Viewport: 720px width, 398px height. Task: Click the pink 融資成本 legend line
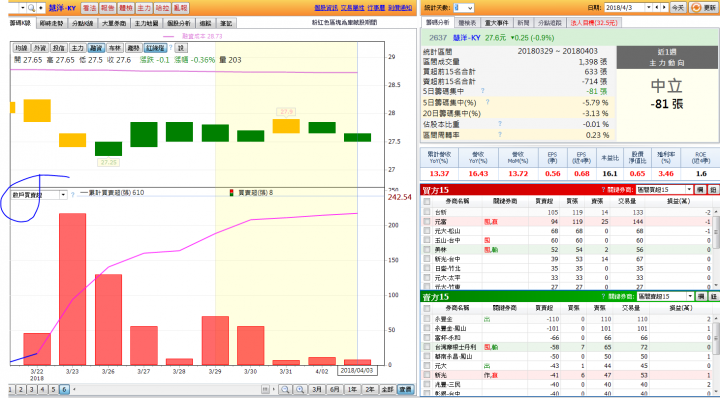coord(168,36)
